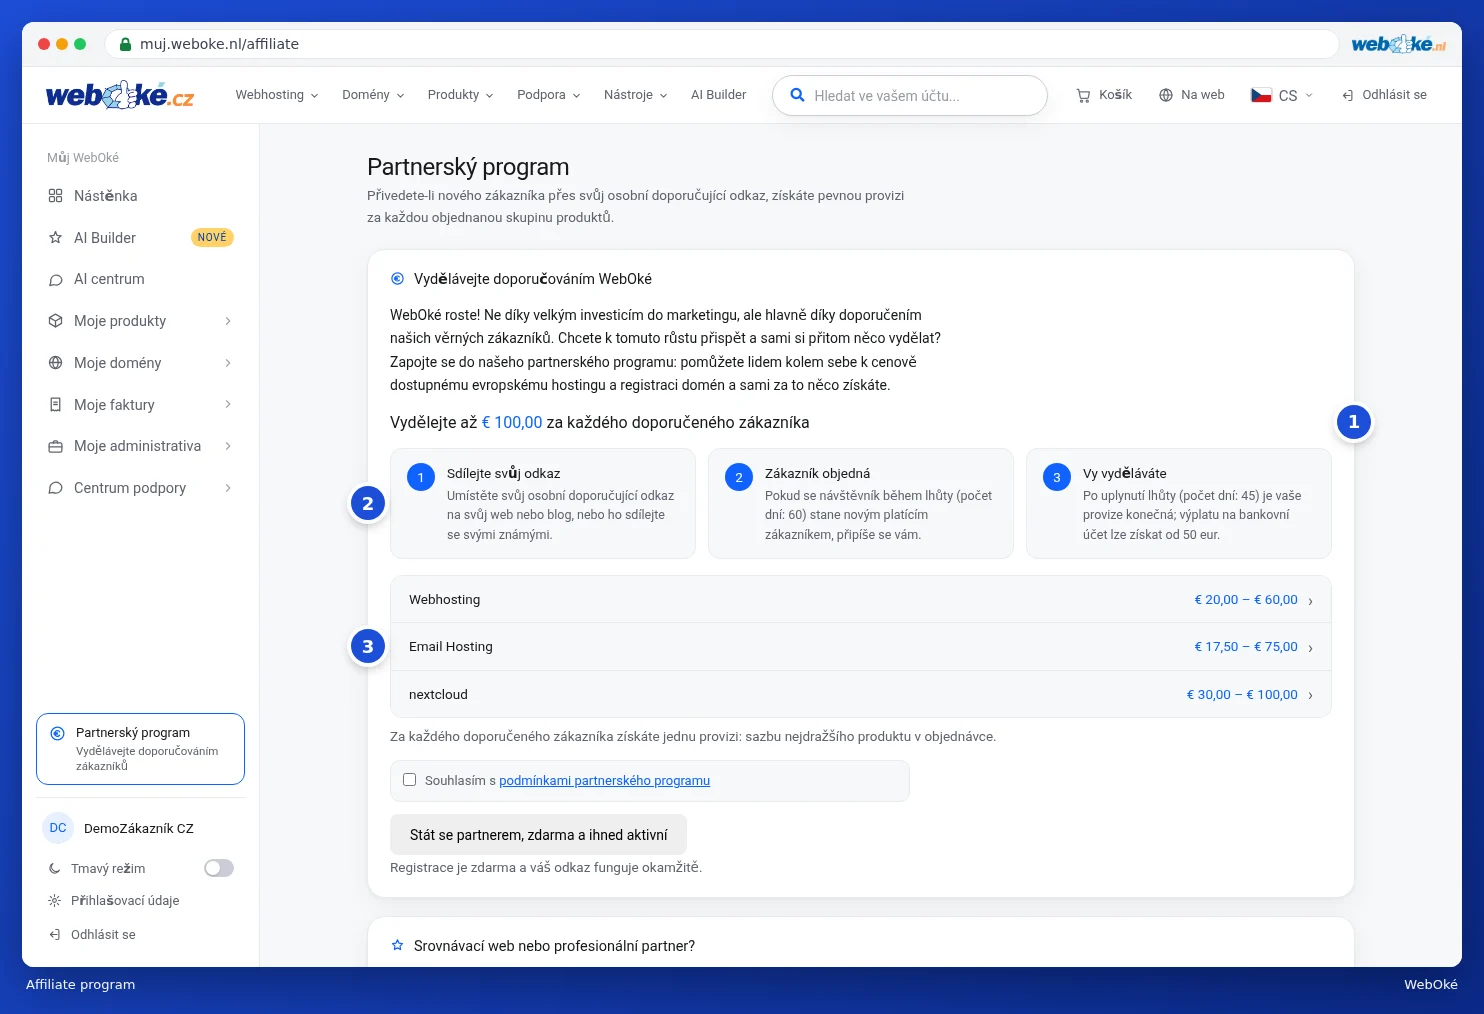Open the podmínkami partnerského programu link
1484x1014 pixels.
pyautogui.click(x=604, y=781)
